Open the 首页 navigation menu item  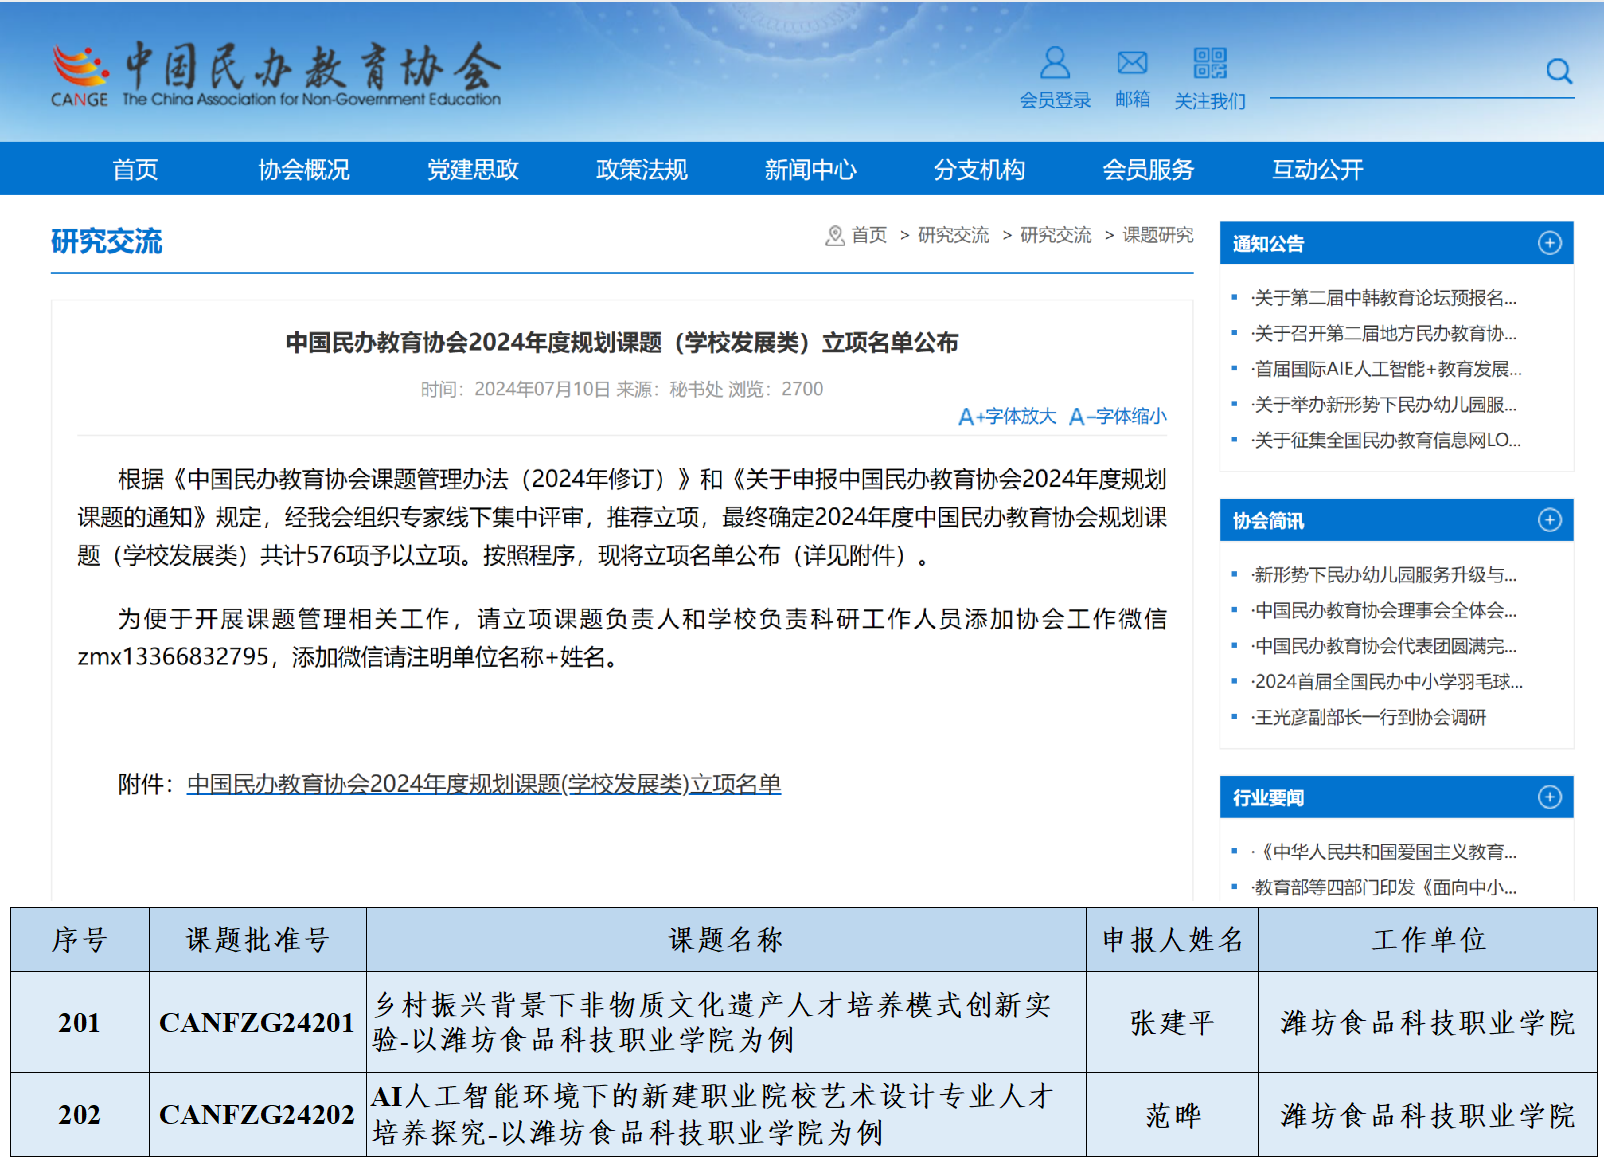click(135, 169)
